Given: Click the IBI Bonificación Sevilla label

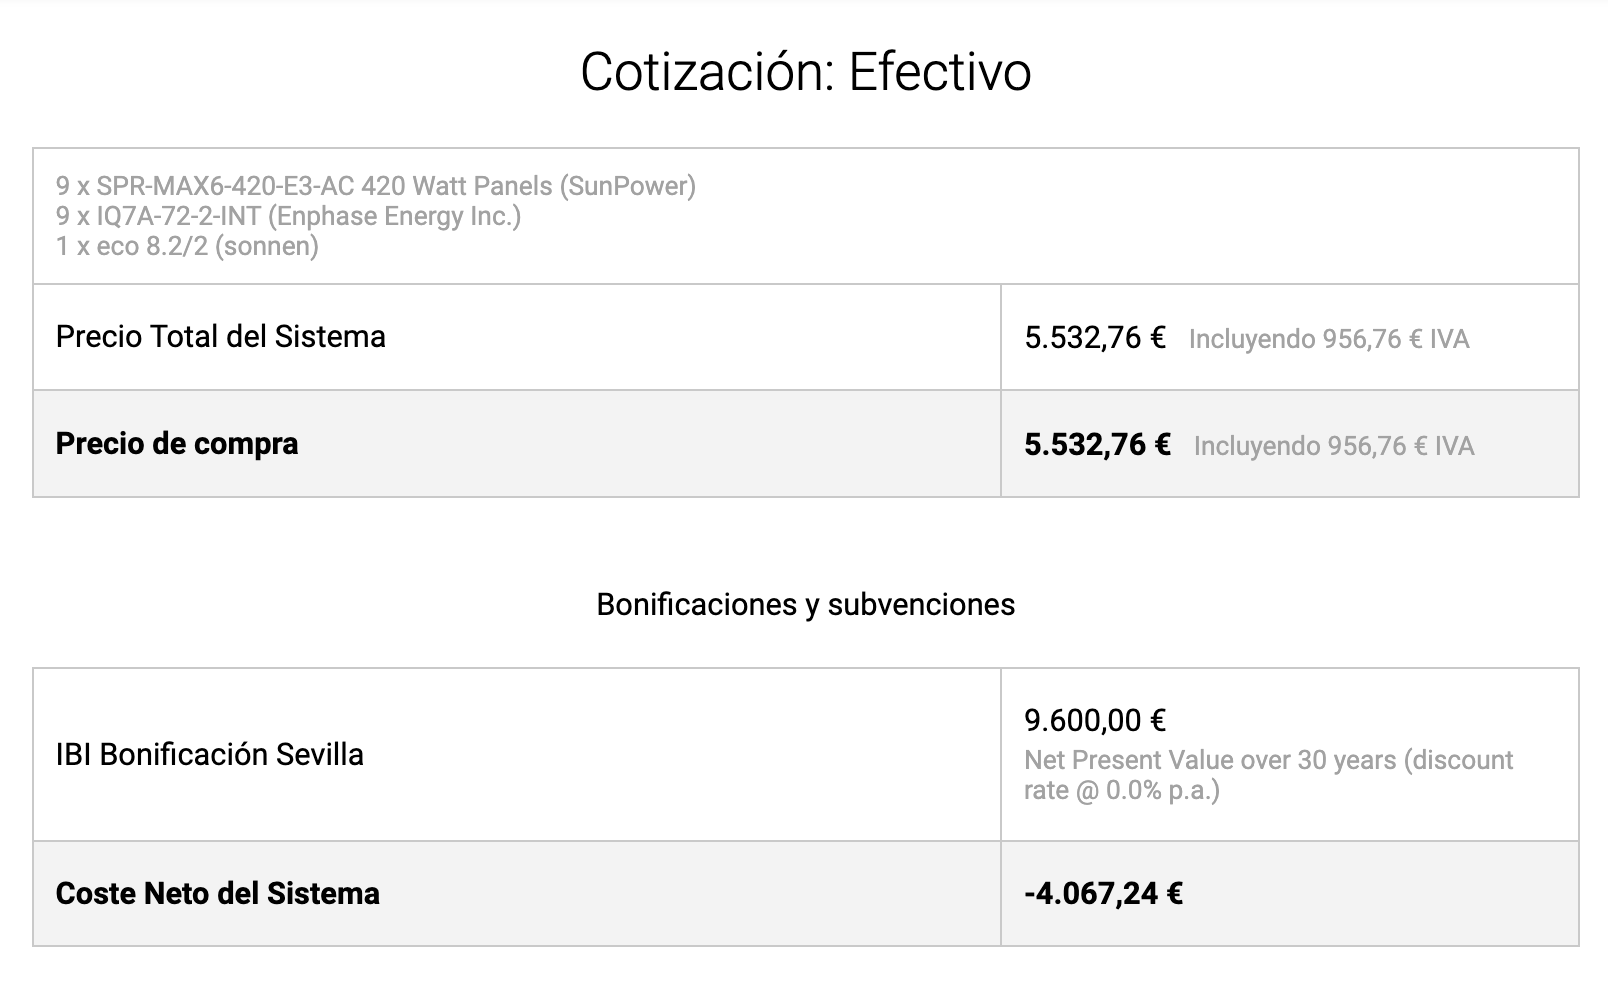Looking at the screenshot, I should (210, 754).
